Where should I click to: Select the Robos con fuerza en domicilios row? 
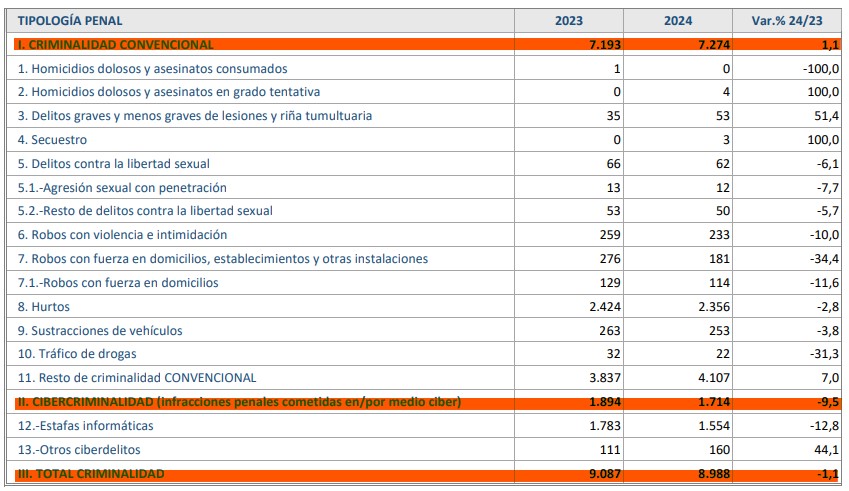(x=118, y=283)
